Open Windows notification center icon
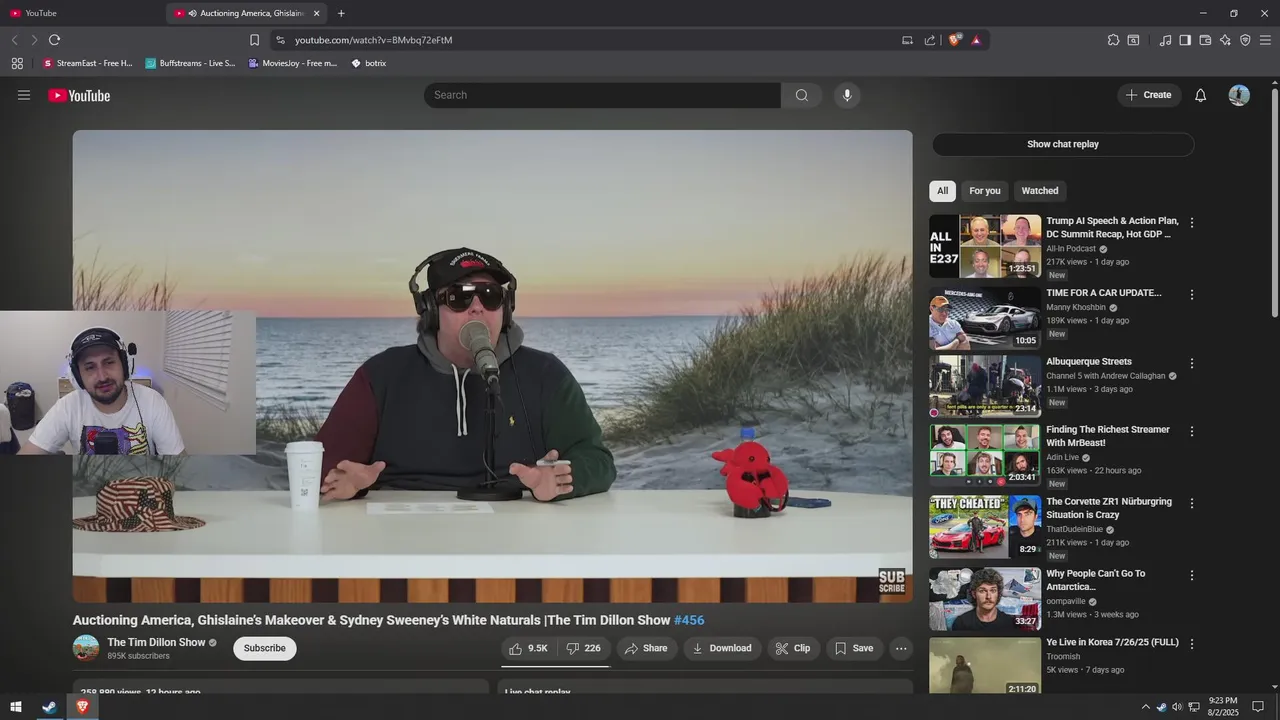 (x=1258, y=707)
